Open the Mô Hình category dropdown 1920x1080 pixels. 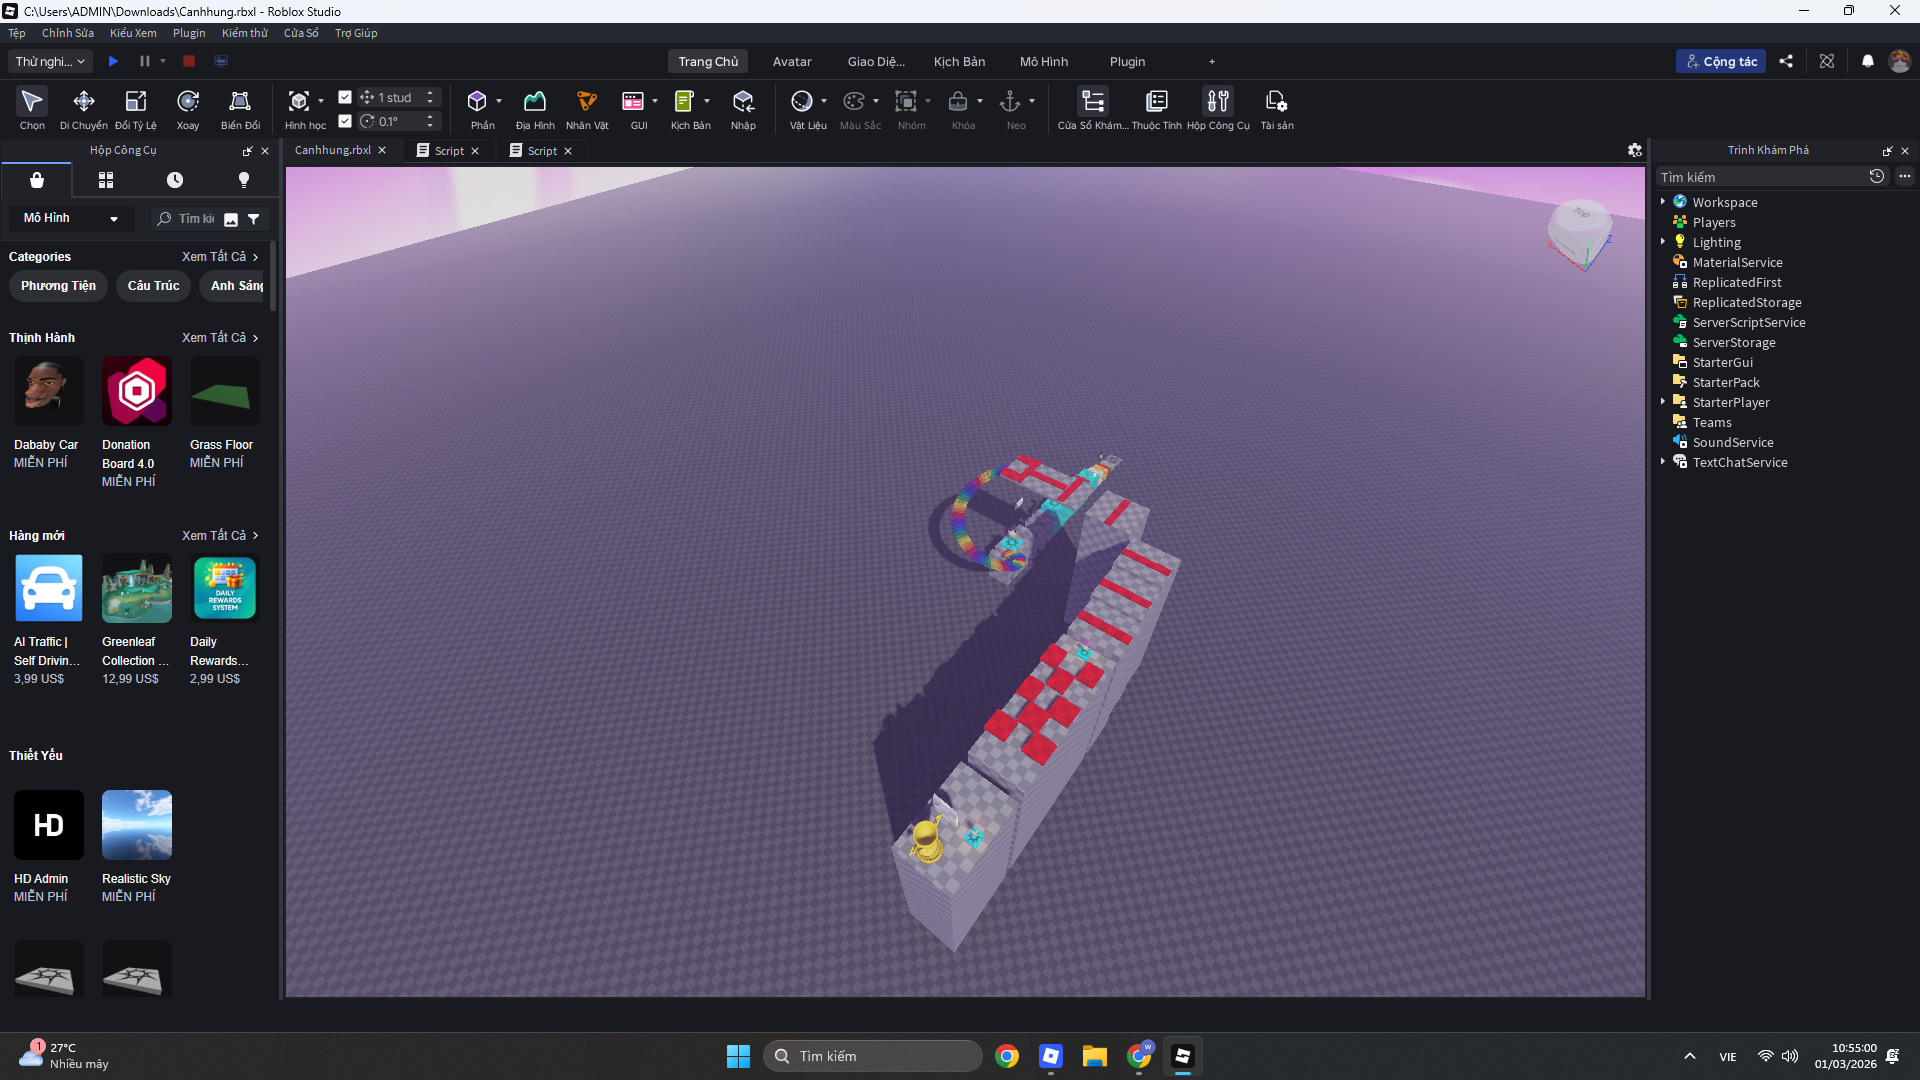click(x=70, y=218)
